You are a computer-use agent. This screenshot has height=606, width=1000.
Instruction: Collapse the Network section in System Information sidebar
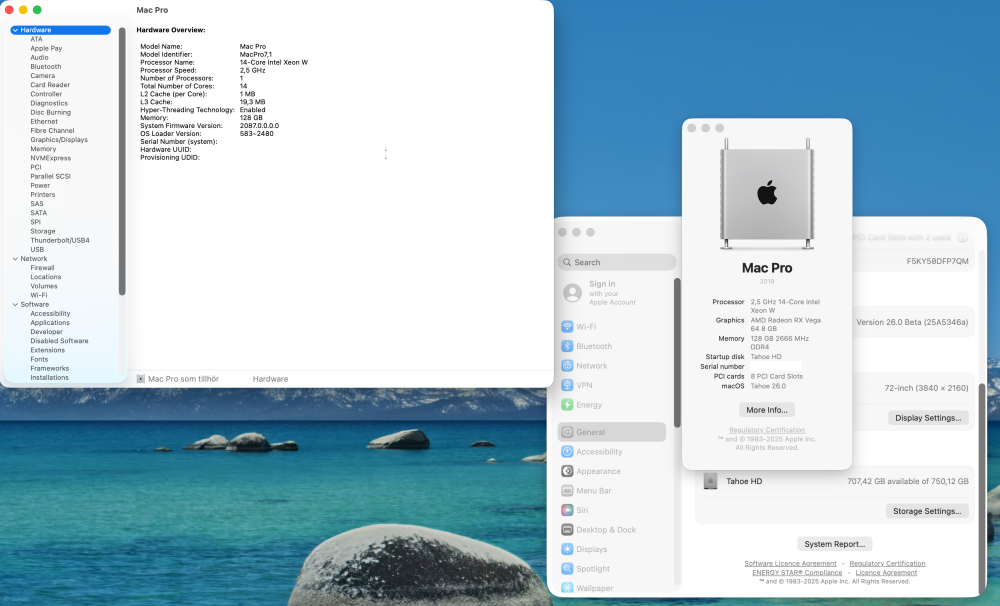point(15,259)
